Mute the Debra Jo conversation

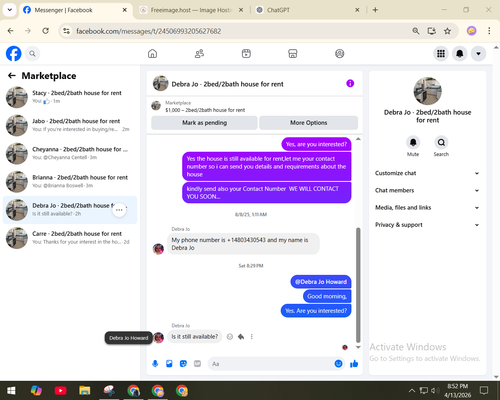click(x=413, y=143)
